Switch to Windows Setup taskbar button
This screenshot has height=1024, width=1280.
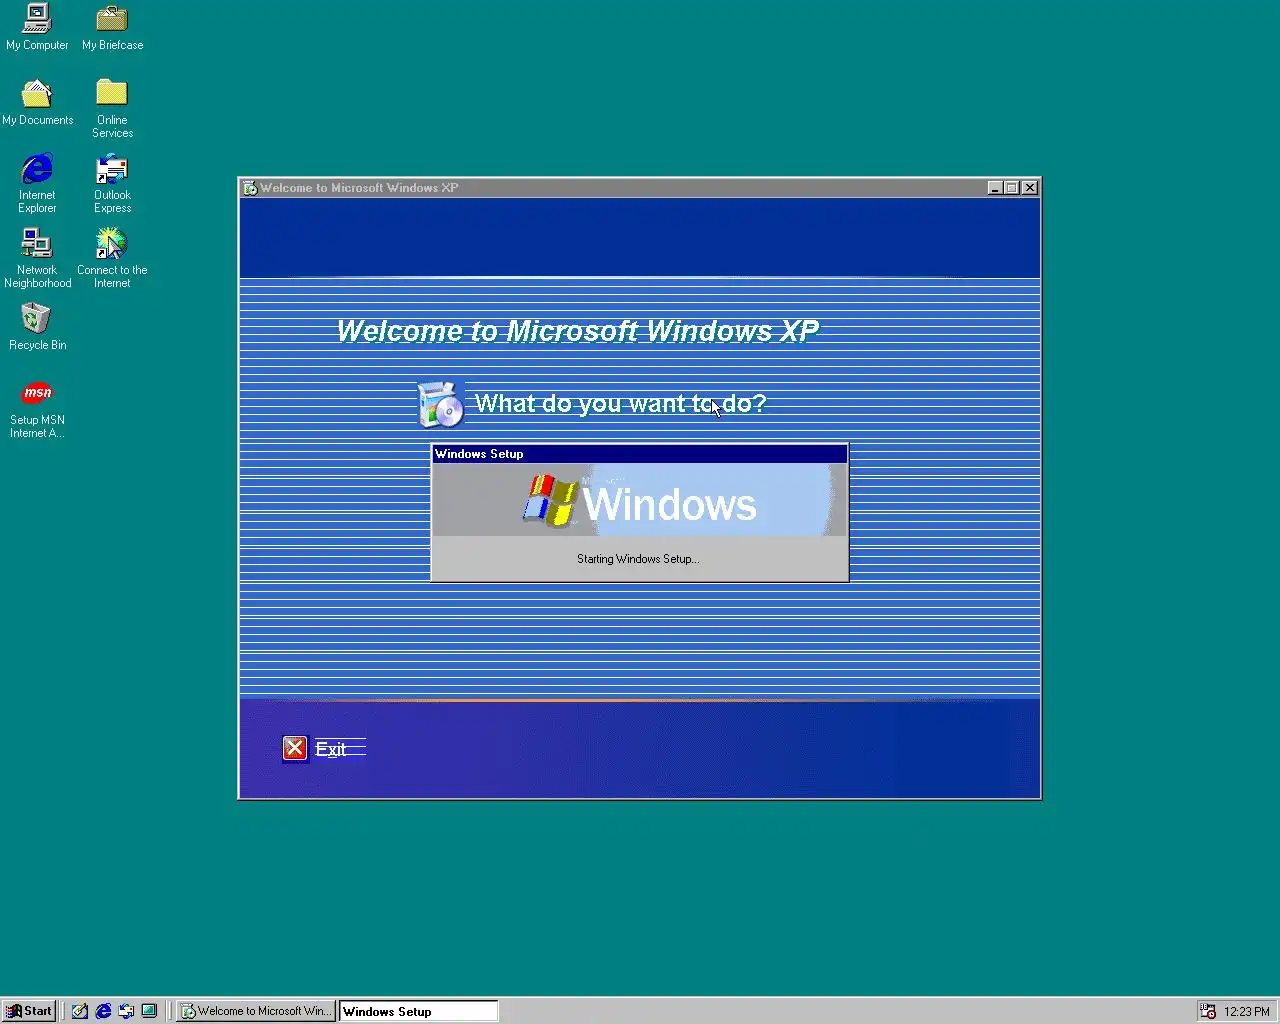pos(418,1011)
